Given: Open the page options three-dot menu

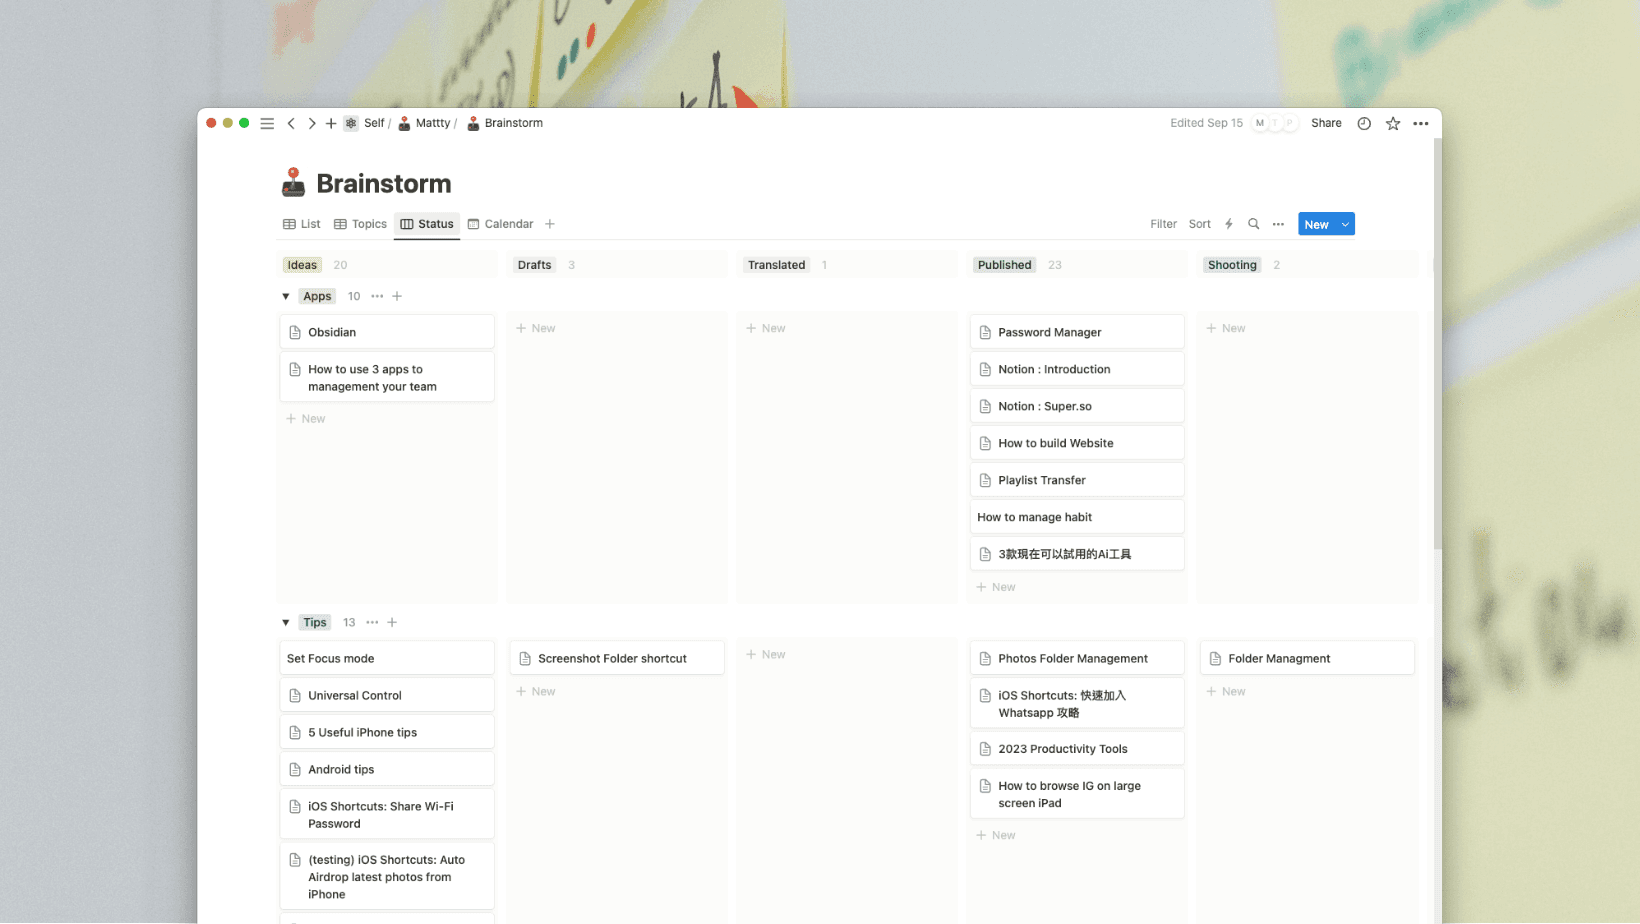Looking at the screenshot, I should (1421, 123).
